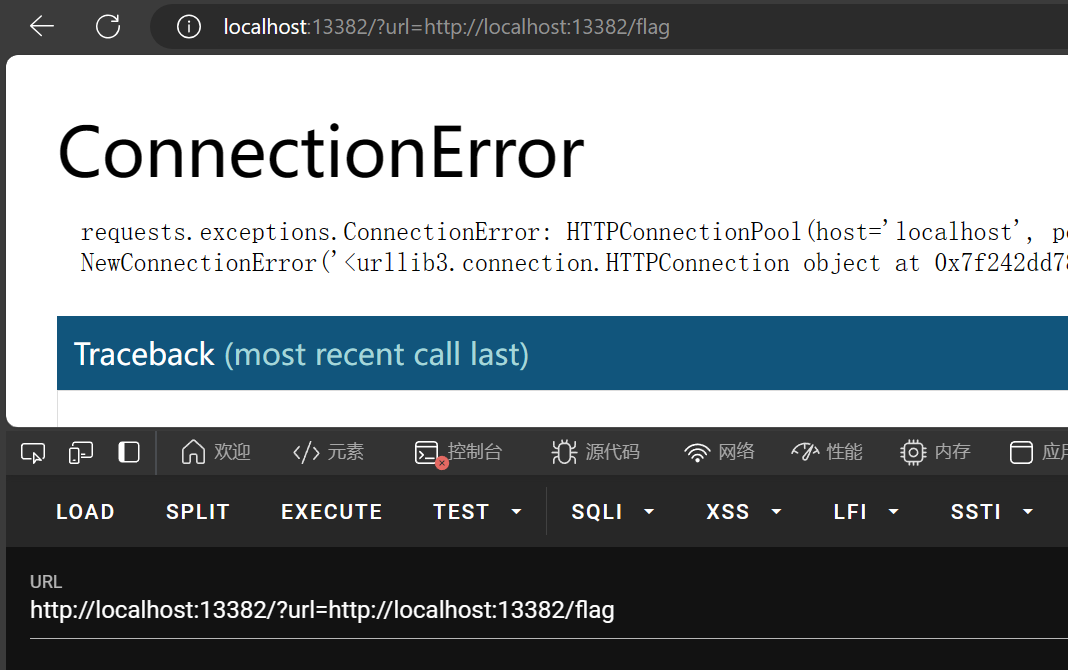Viewport: 1068px width, 670px height.
Task: Click the browser back arrow
Action: tap(42, 27)
